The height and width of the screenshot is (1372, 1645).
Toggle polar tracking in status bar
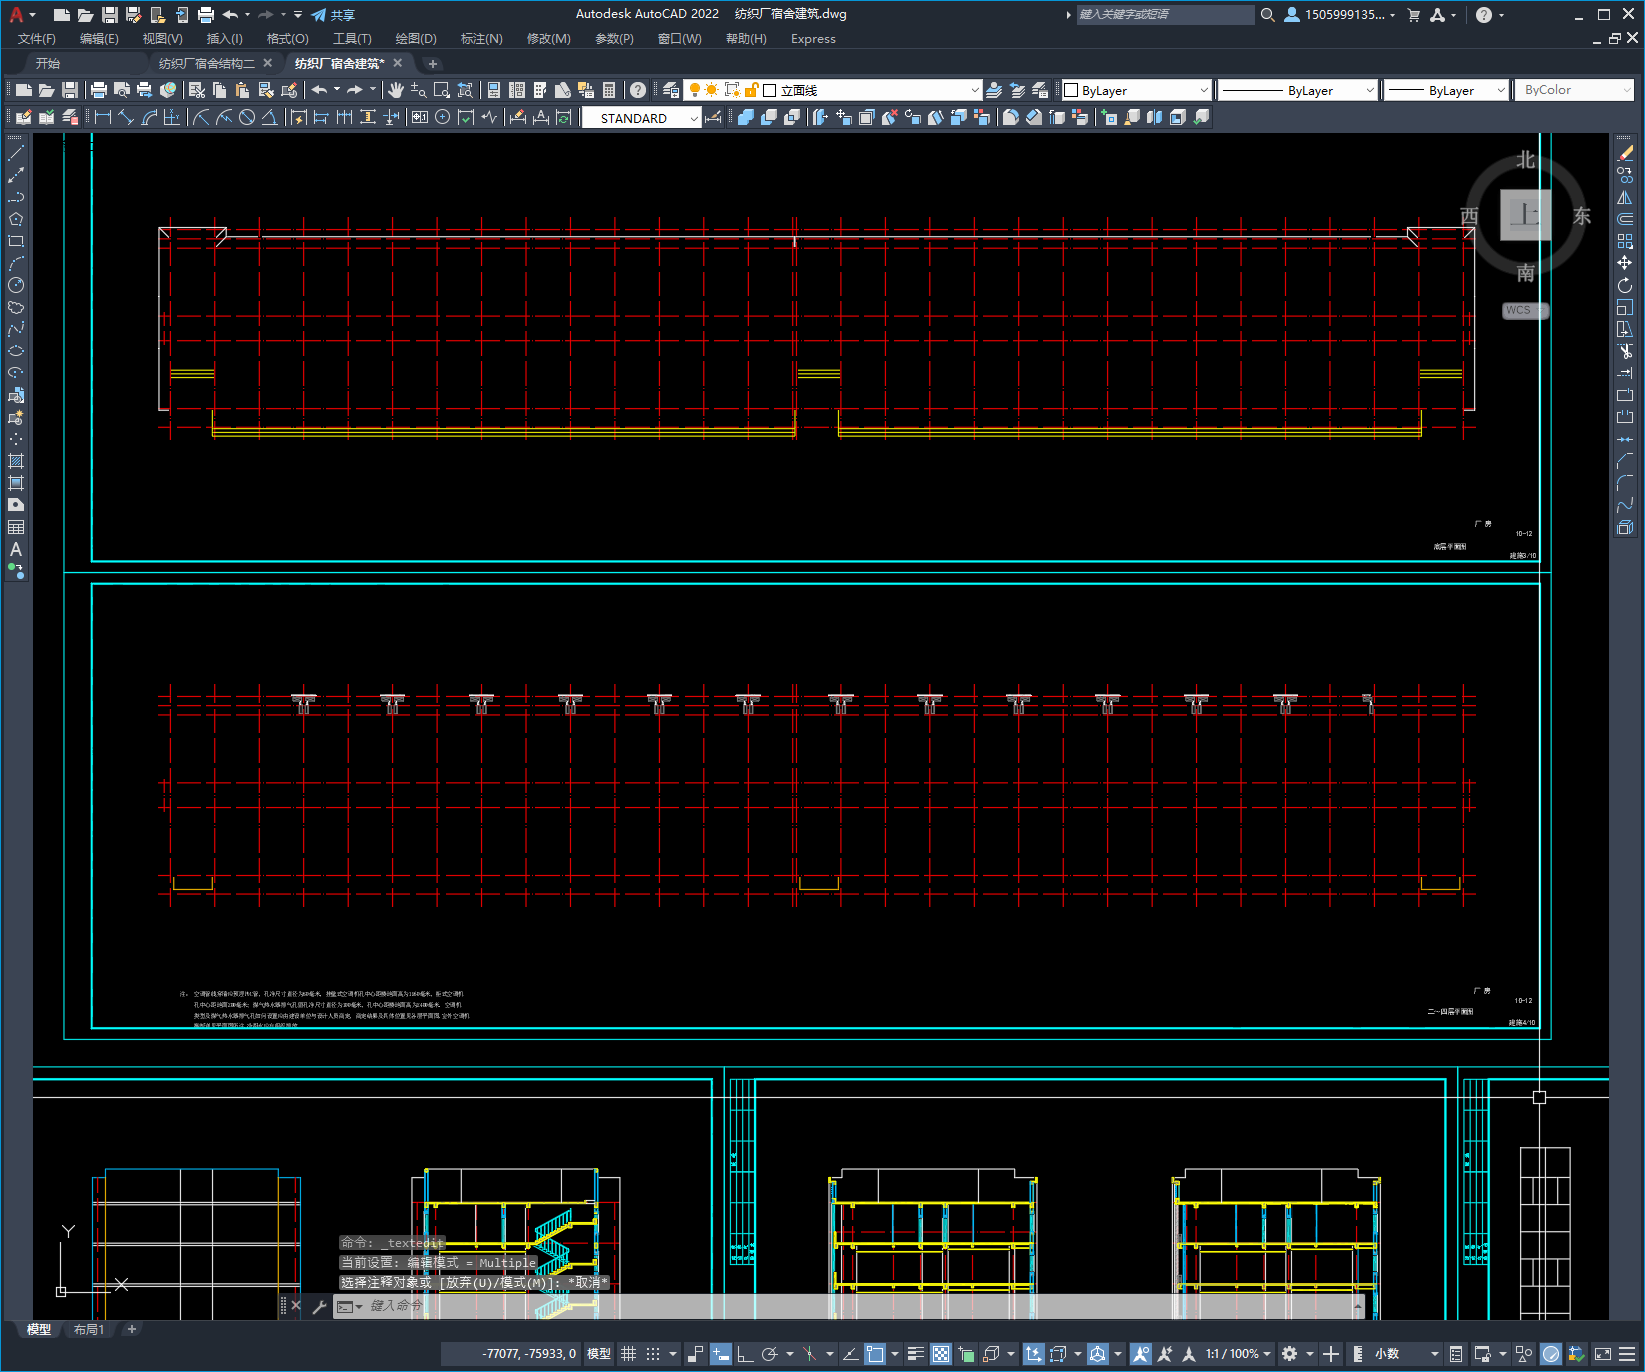(x=769, y=1354)
